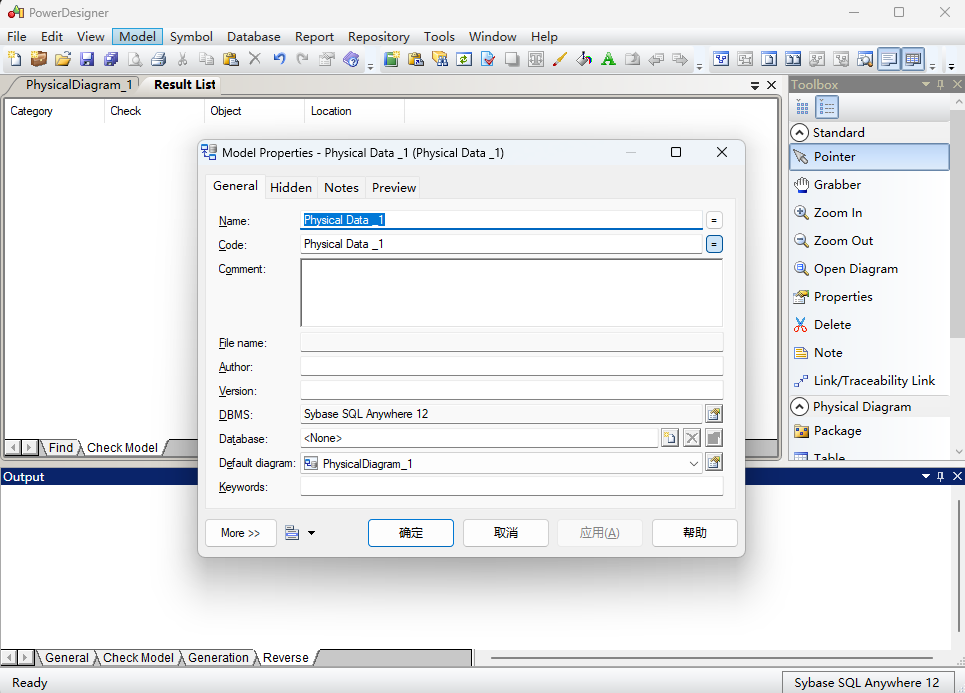Select the Zoom Out tool
965x693 pixels.
tap(870, 241)
